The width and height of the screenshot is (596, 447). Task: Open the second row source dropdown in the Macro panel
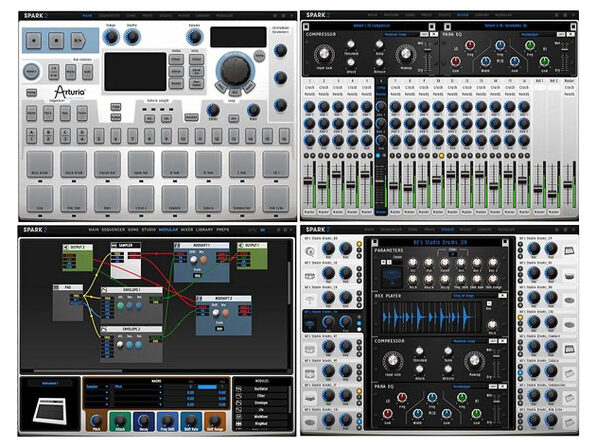(97, 393)
